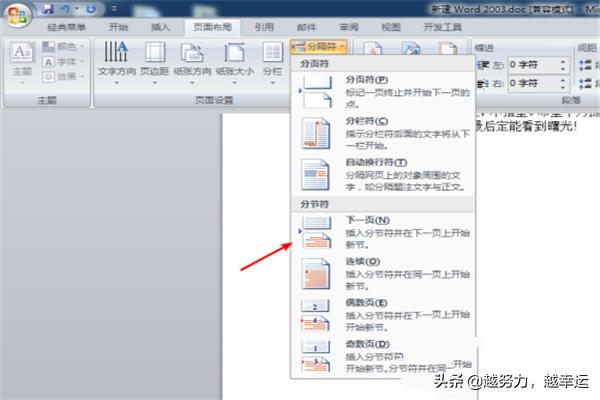The width and height of the screenshot is (600, 400).
Task: Click the theme 效果 icon
Action: (48, 77)
